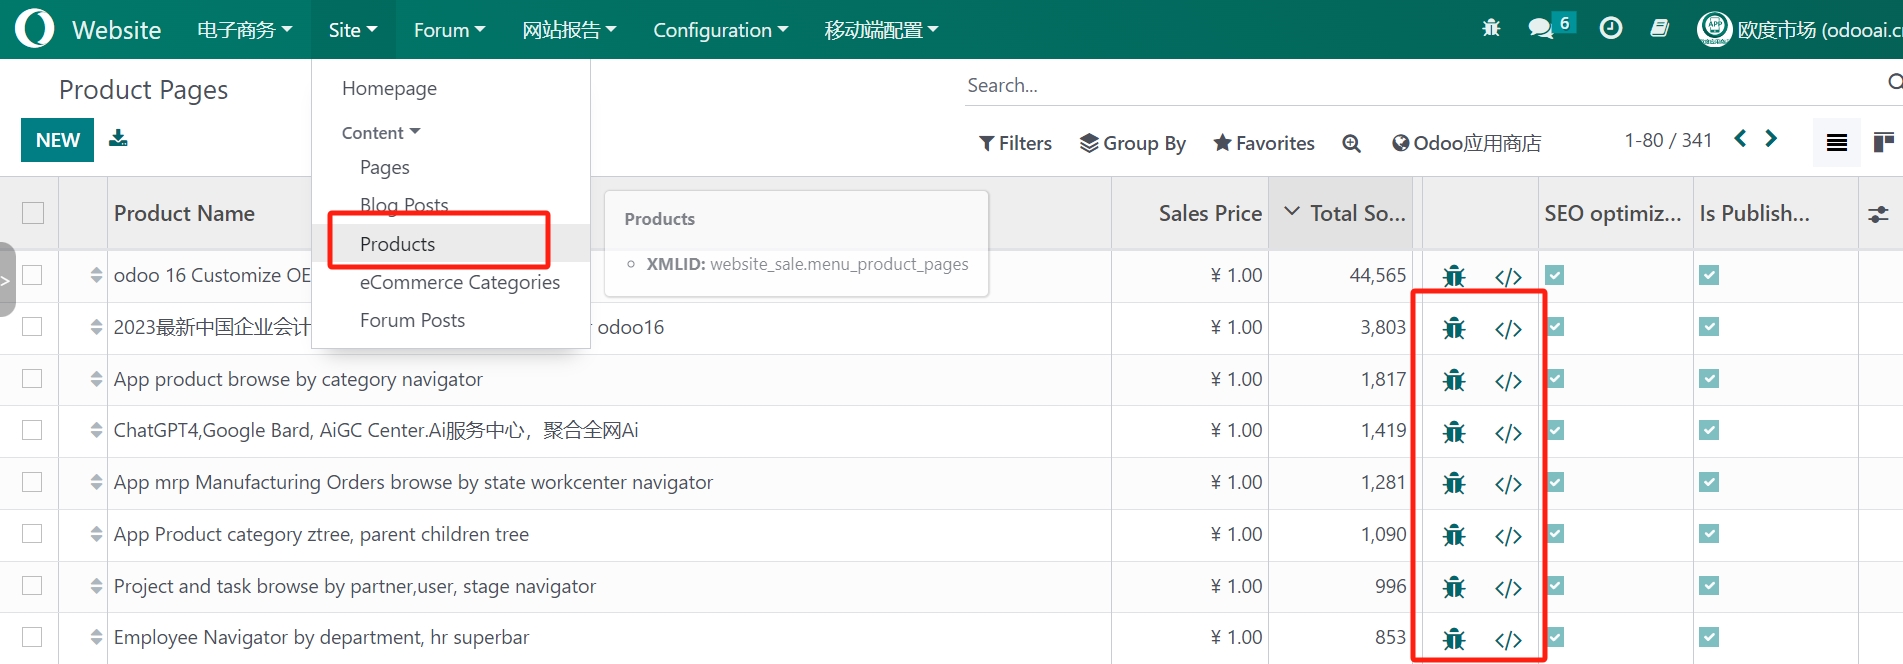The height and width of the screenshot is (664, 1903).
Task: Open the Filters options
Action: click(x=1015, y=143)
